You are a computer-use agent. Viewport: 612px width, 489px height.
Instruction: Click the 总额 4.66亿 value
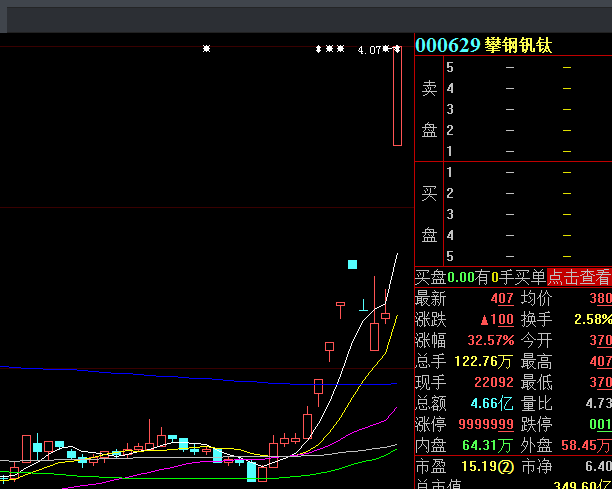coord(492,403)
